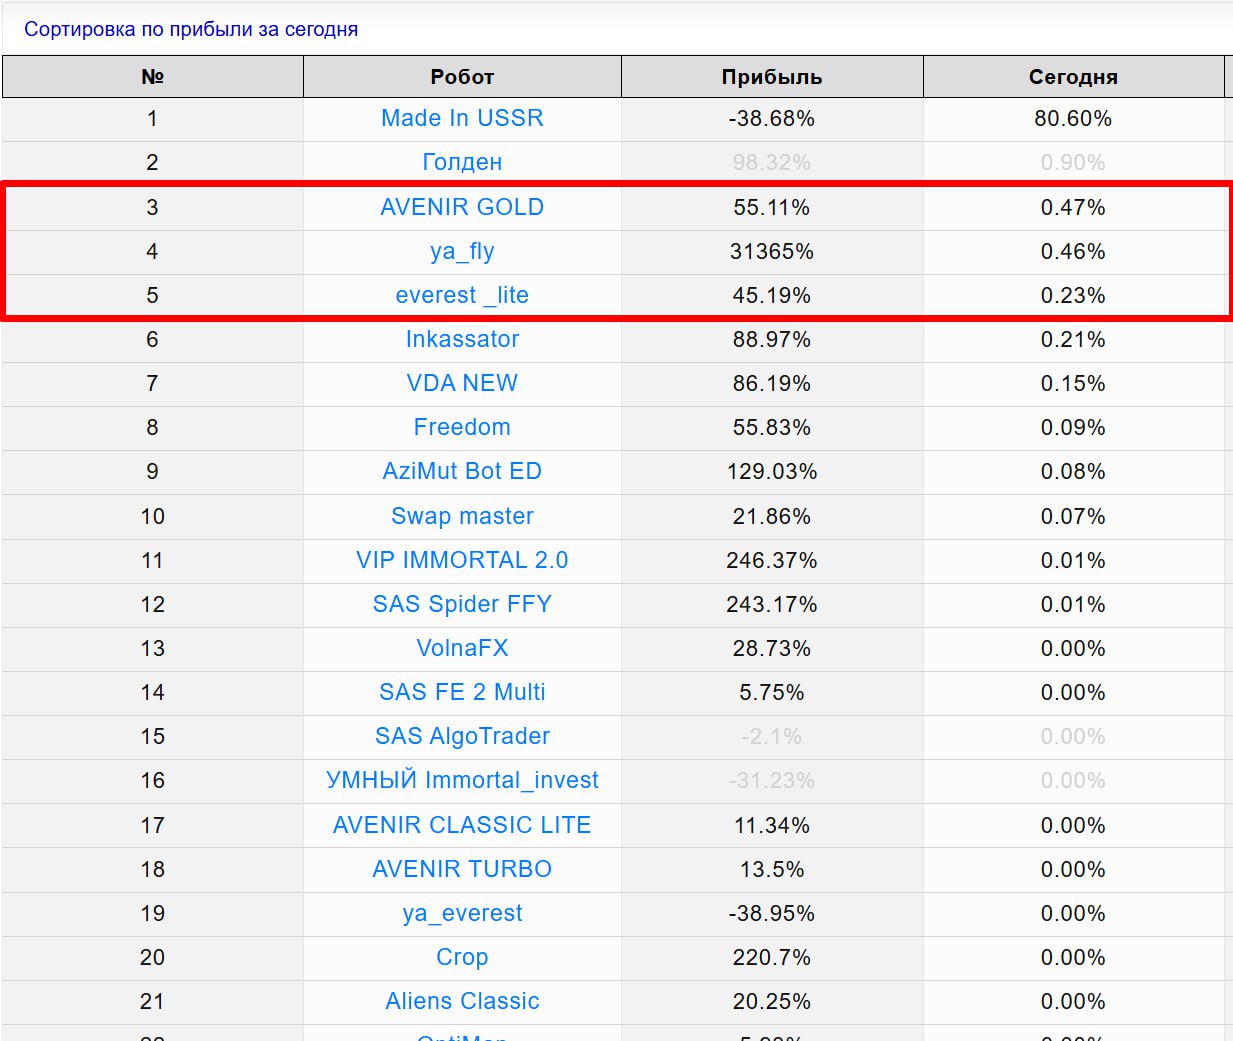The width and height of the screenshot is (1233, 1041).
Task: Open VIP IMMORTAL 2.0 robot link
Action: click(x=462, y=560)
